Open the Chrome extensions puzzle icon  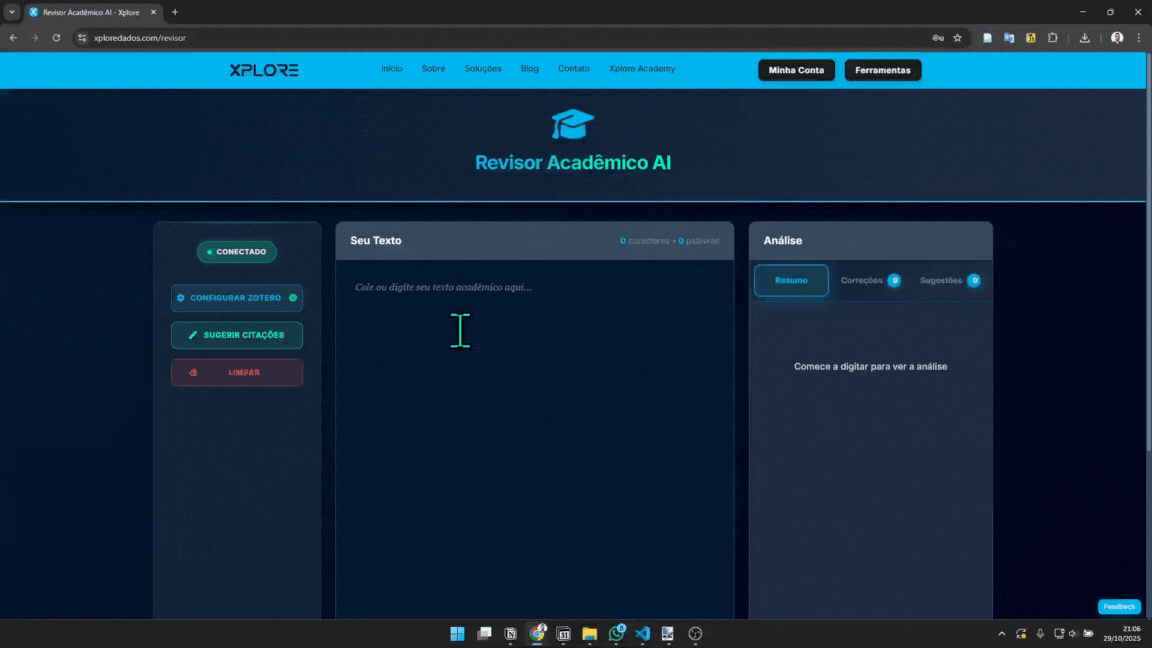tap(1053, 38)
